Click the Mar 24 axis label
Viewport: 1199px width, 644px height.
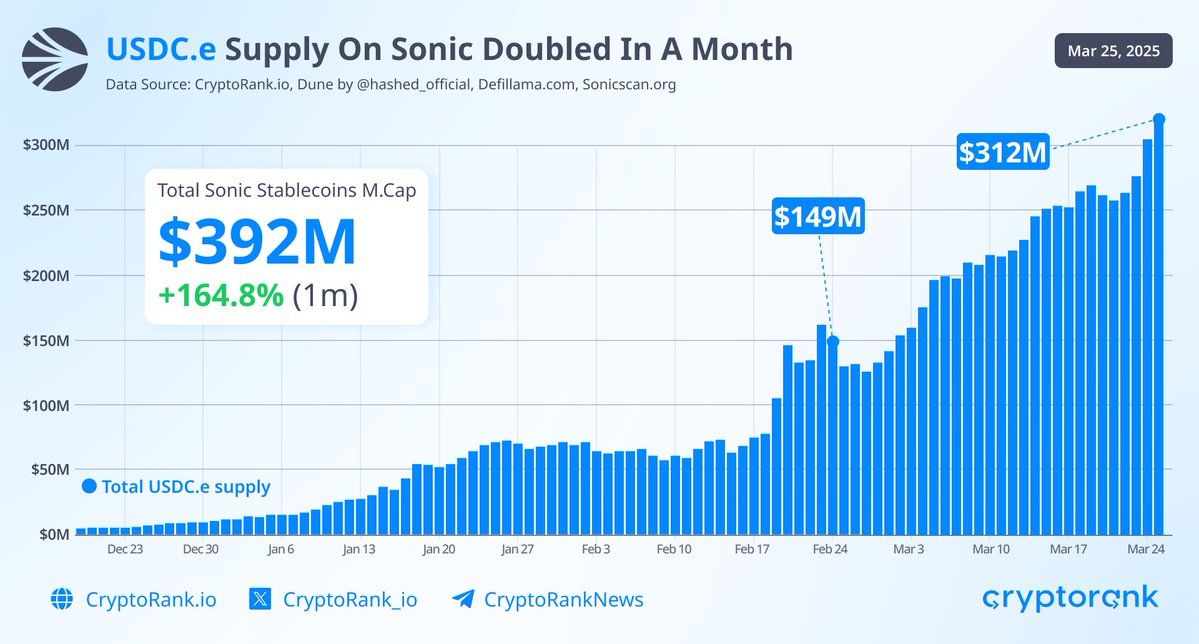[x=1145, y=549]
